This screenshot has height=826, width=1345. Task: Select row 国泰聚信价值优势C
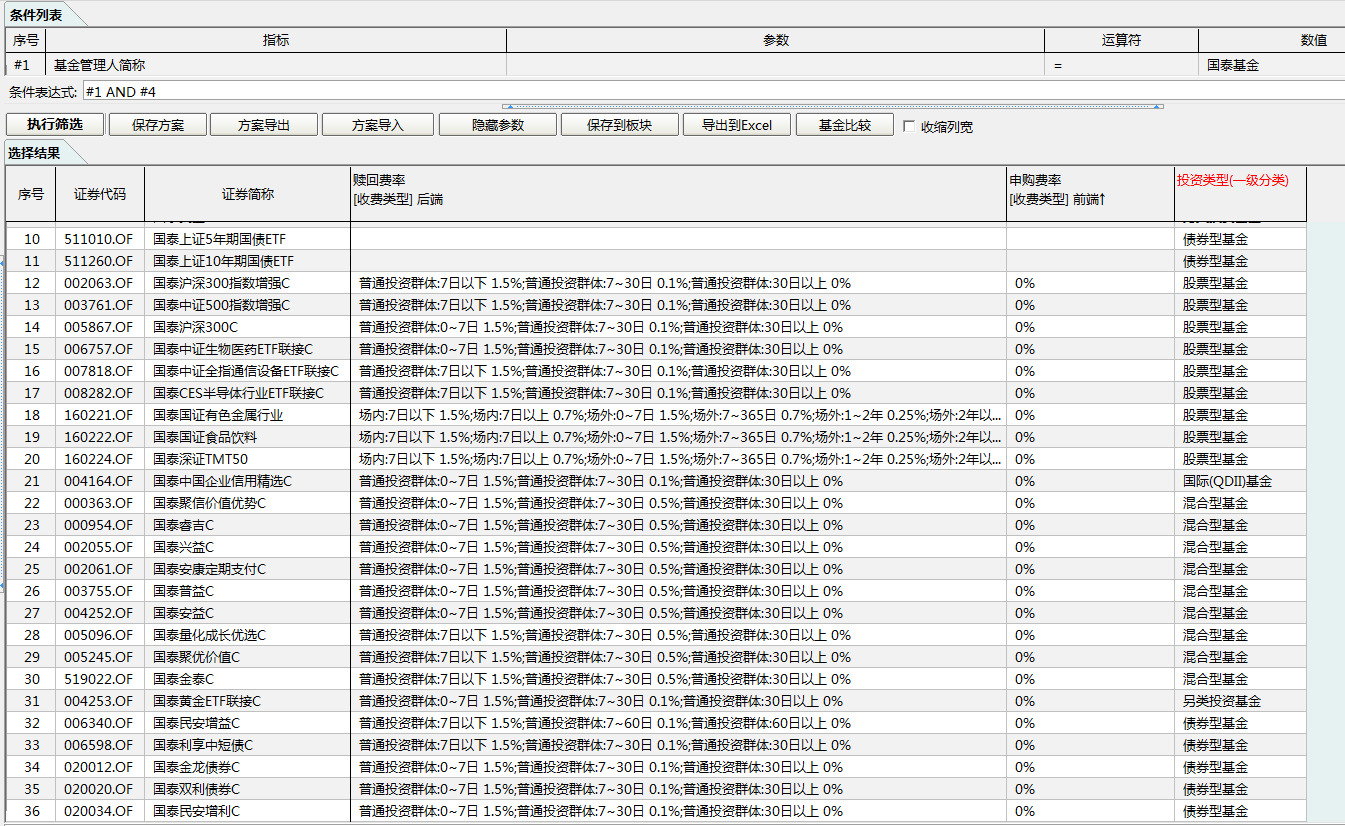[656, 503]
